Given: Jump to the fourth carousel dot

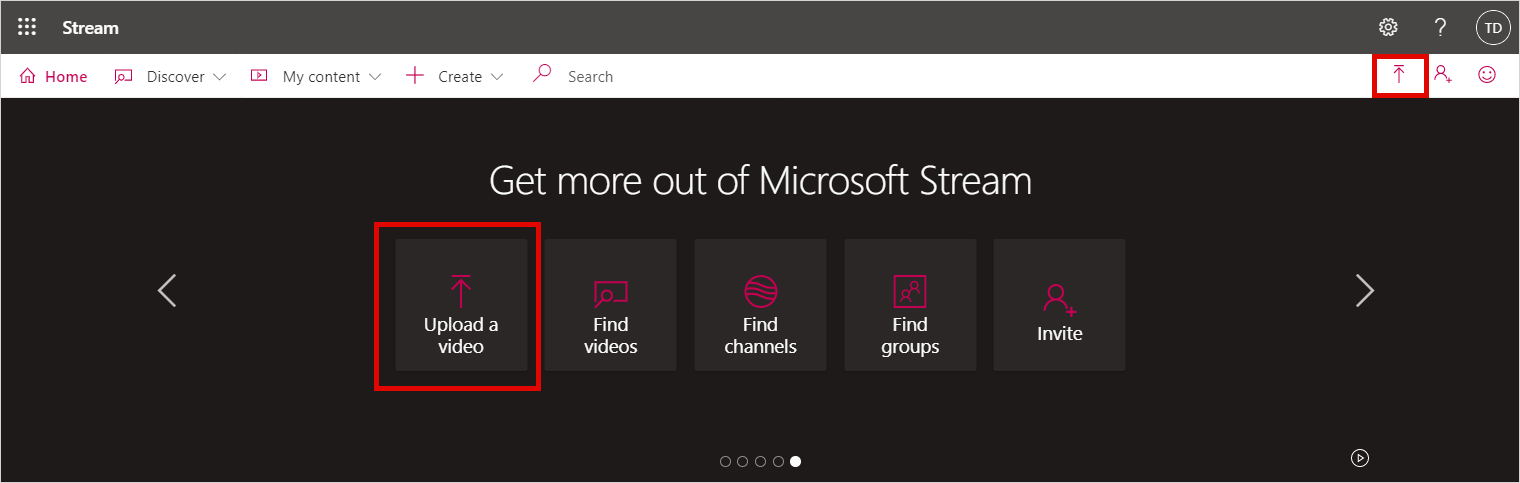Looking at the screenshot, I should 777,461.
